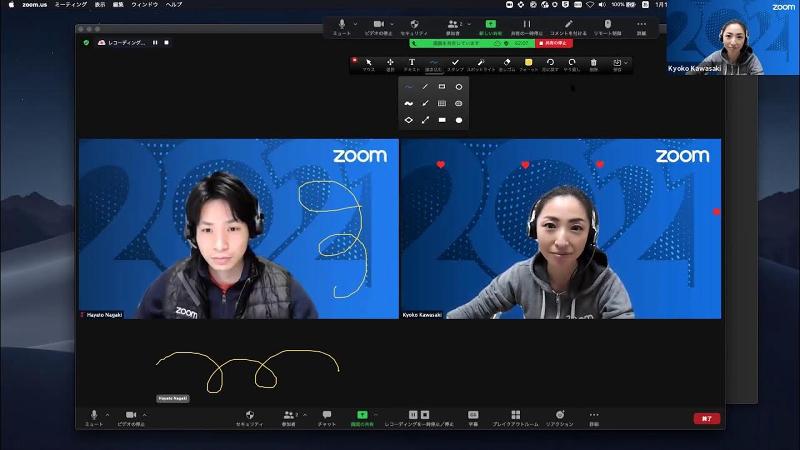This screenshot has width=800, height=450.
Task: Undo the last annotation stroke
Action: (549, 63)
